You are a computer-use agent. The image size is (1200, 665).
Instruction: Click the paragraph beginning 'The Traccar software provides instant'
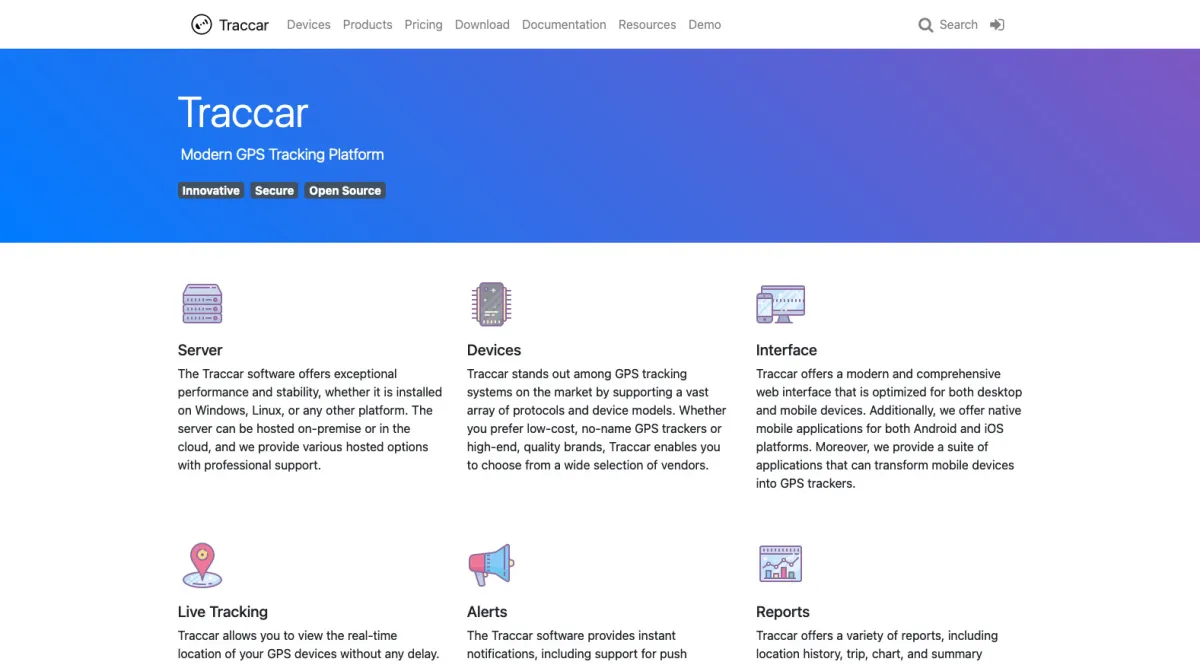click(577, 645)
